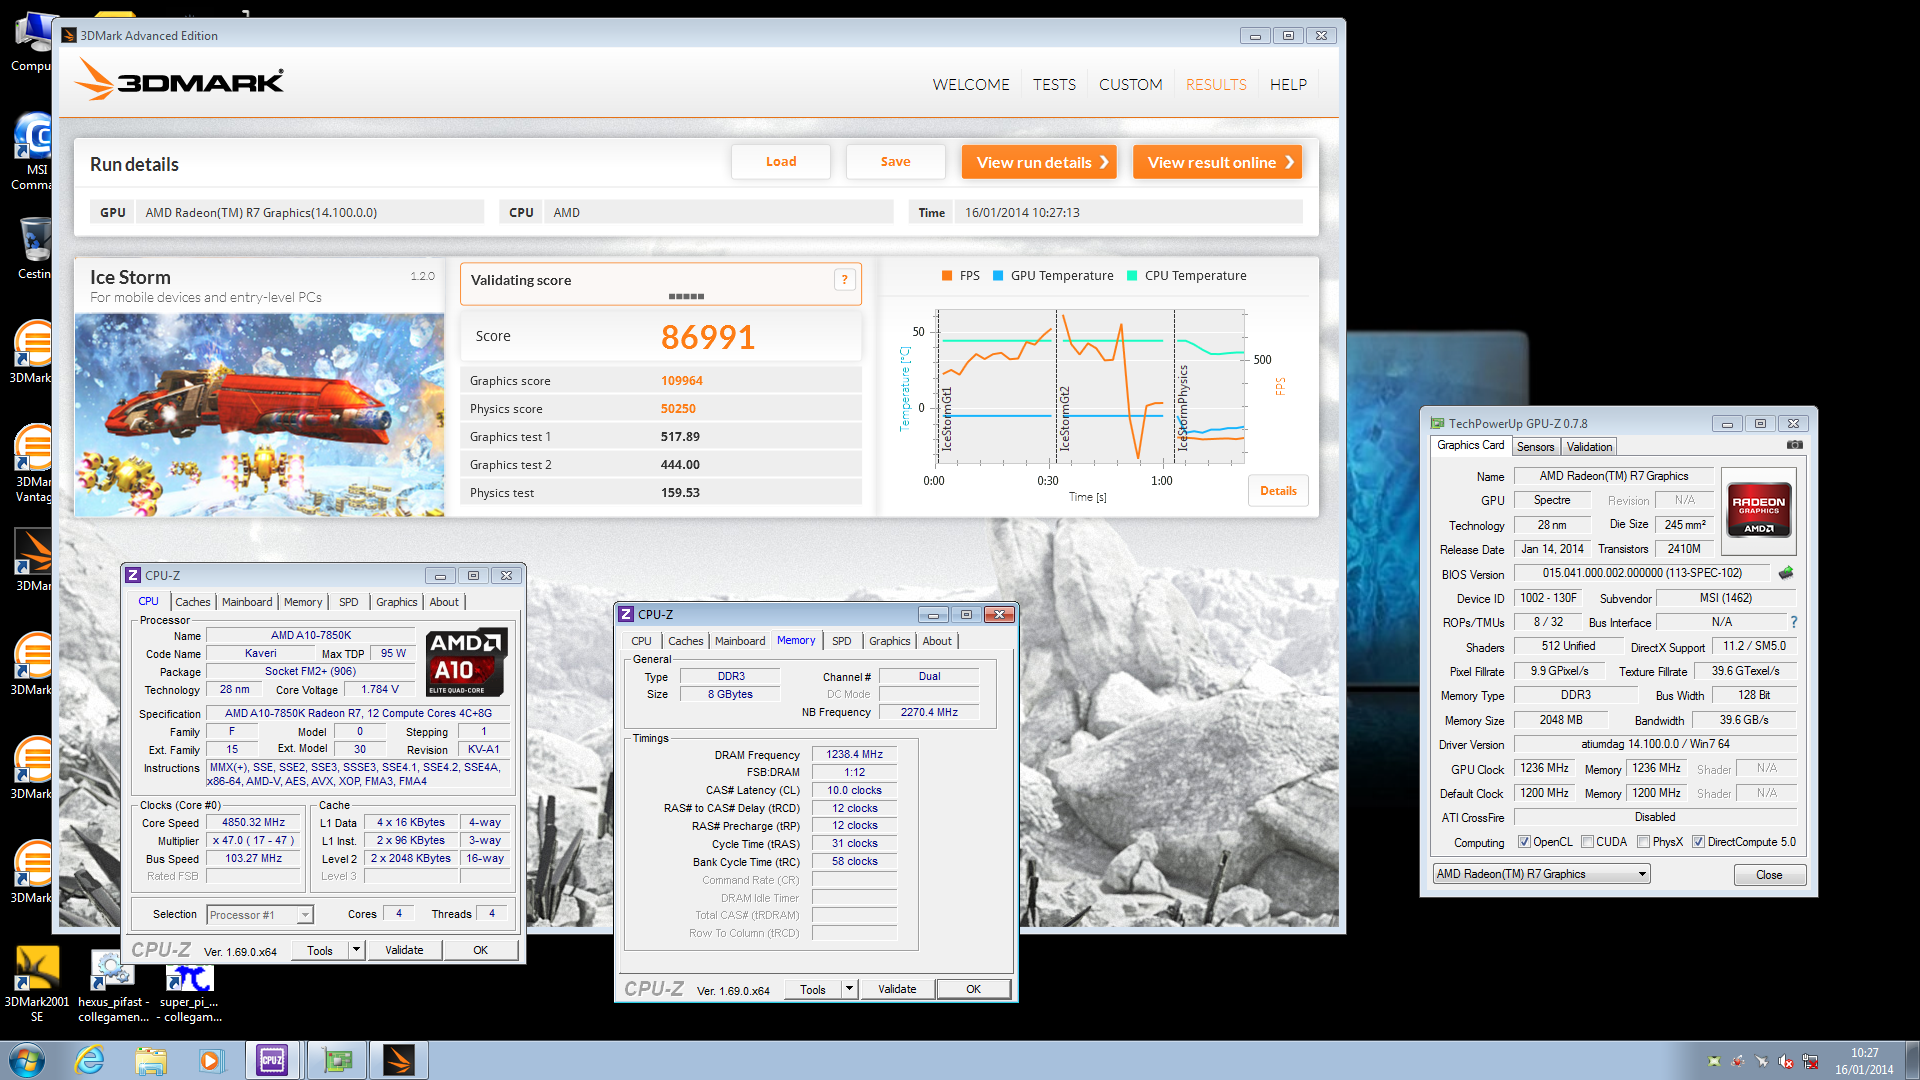
Task: Open 3DMark2001 SE desktop shortcut
Action: tap(37, 985)
